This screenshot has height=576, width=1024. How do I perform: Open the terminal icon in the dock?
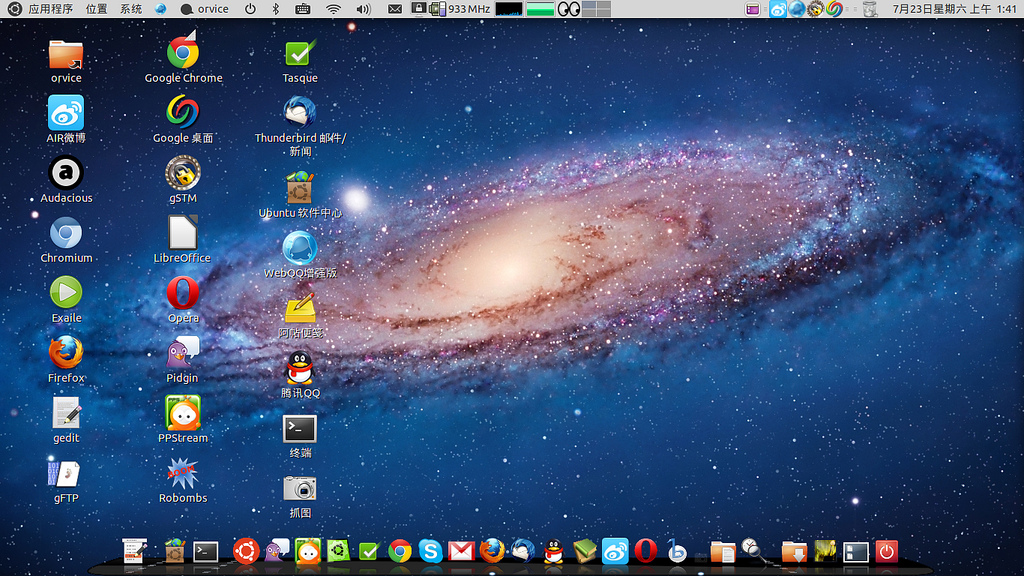click(x=206, y=552)
